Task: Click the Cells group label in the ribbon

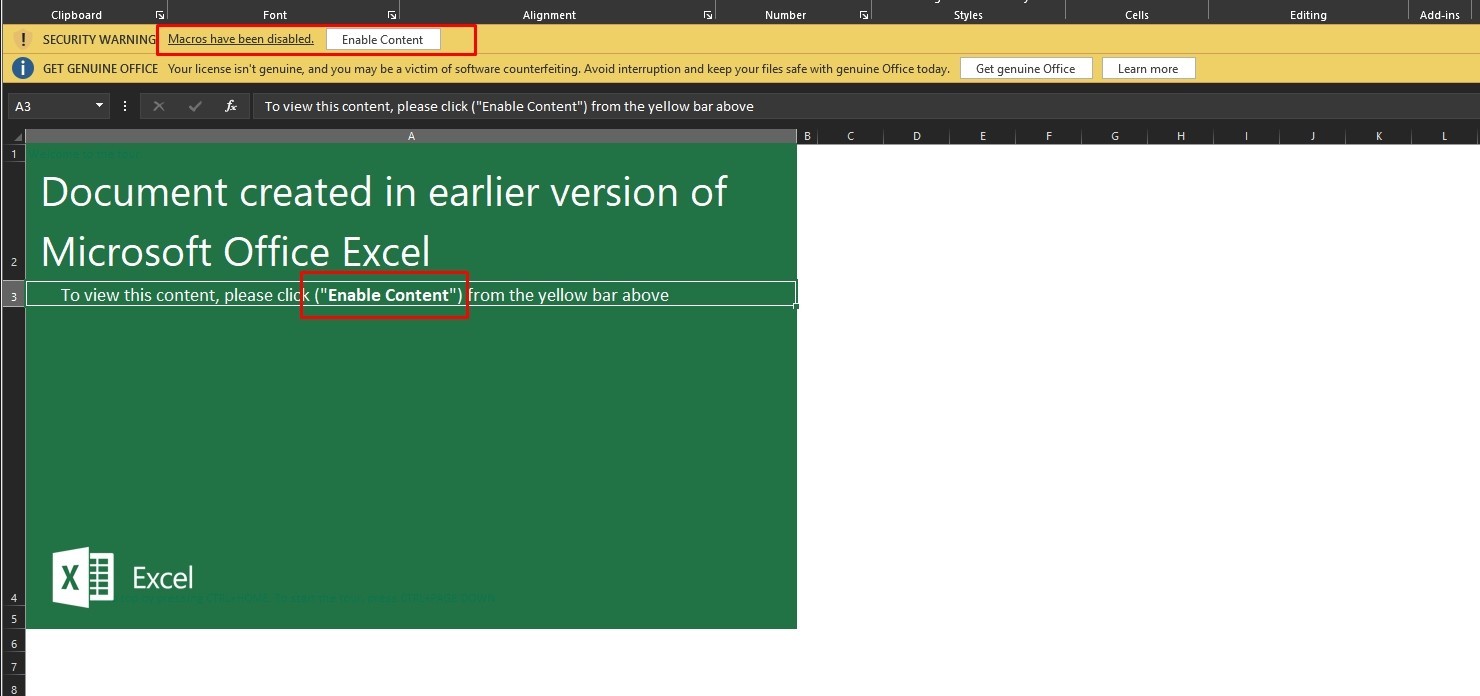Action: coord(1137,15)
